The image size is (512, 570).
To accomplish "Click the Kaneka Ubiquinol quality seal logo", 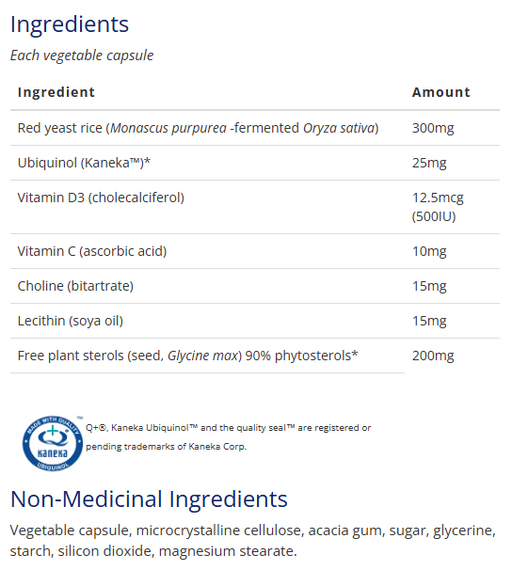I will click(53, 443).
